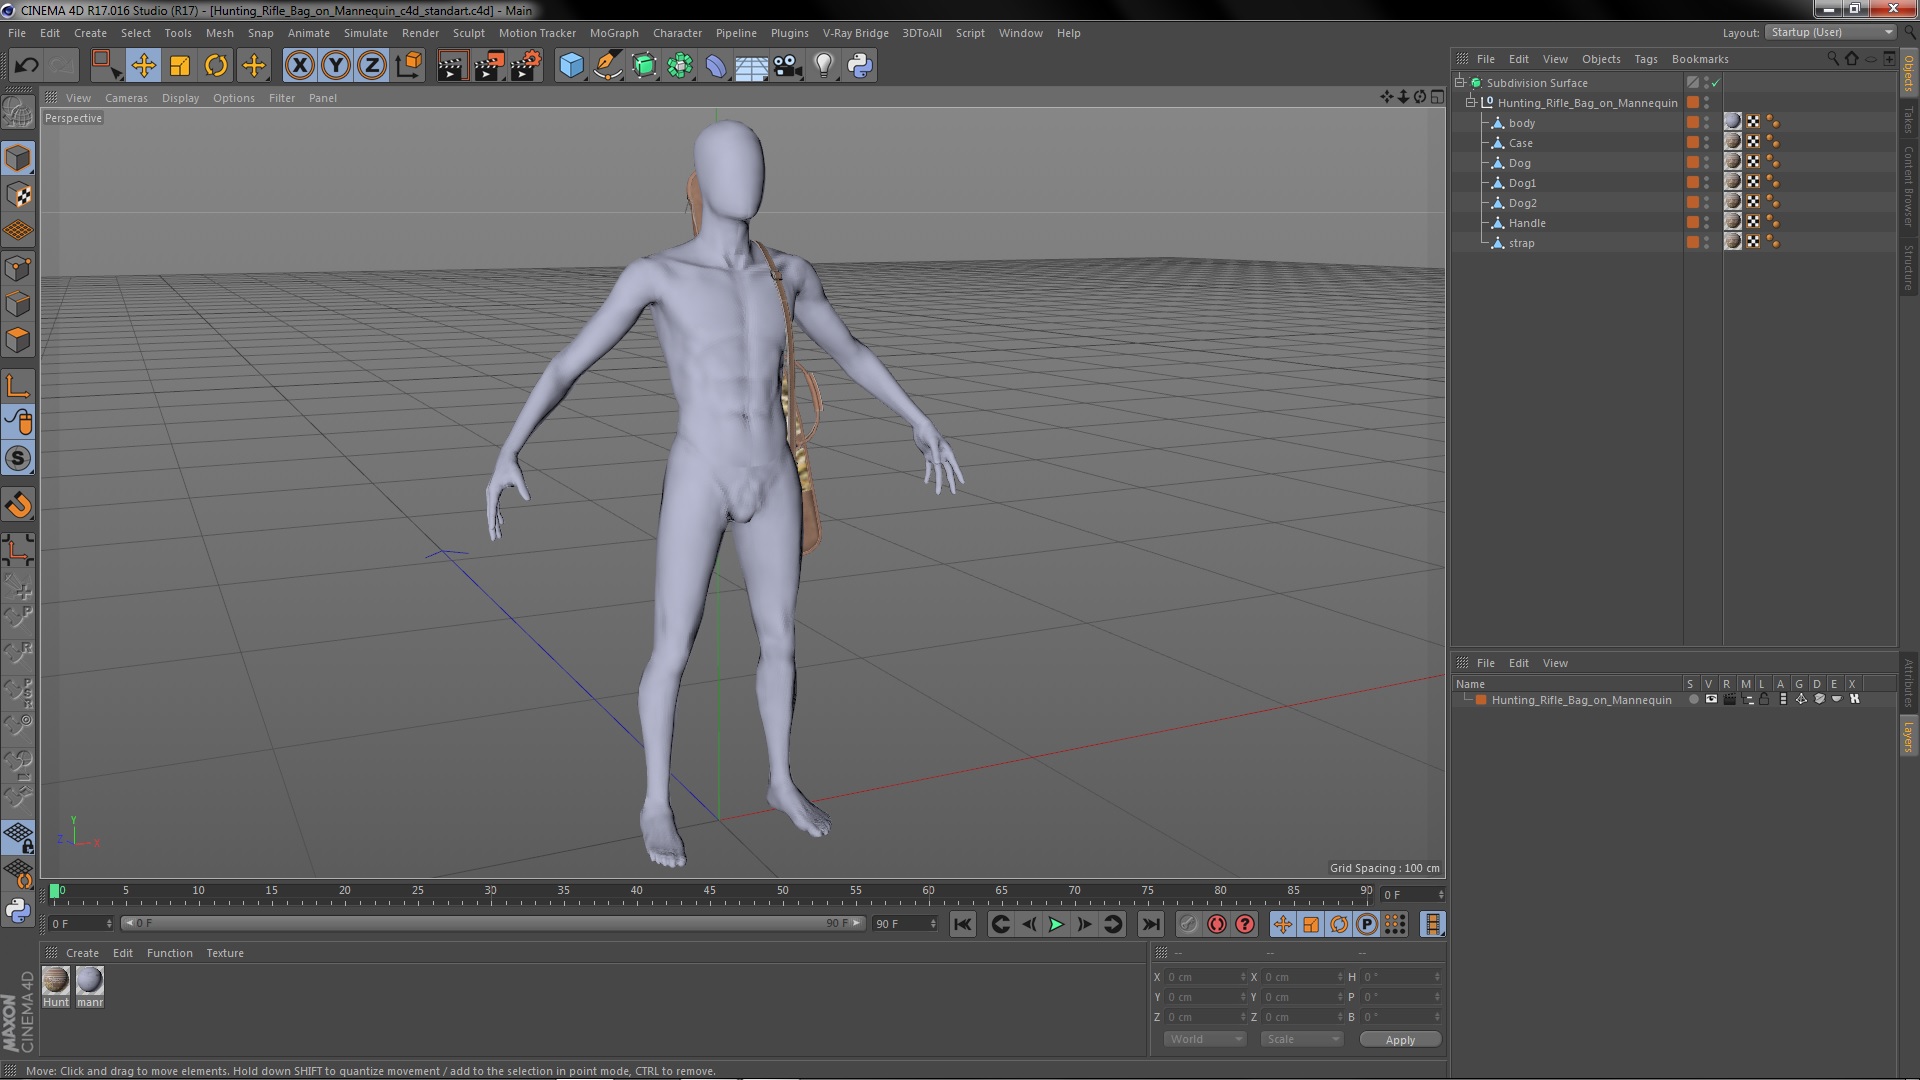Select the Hunt material thumbnail

pos(56,980)
